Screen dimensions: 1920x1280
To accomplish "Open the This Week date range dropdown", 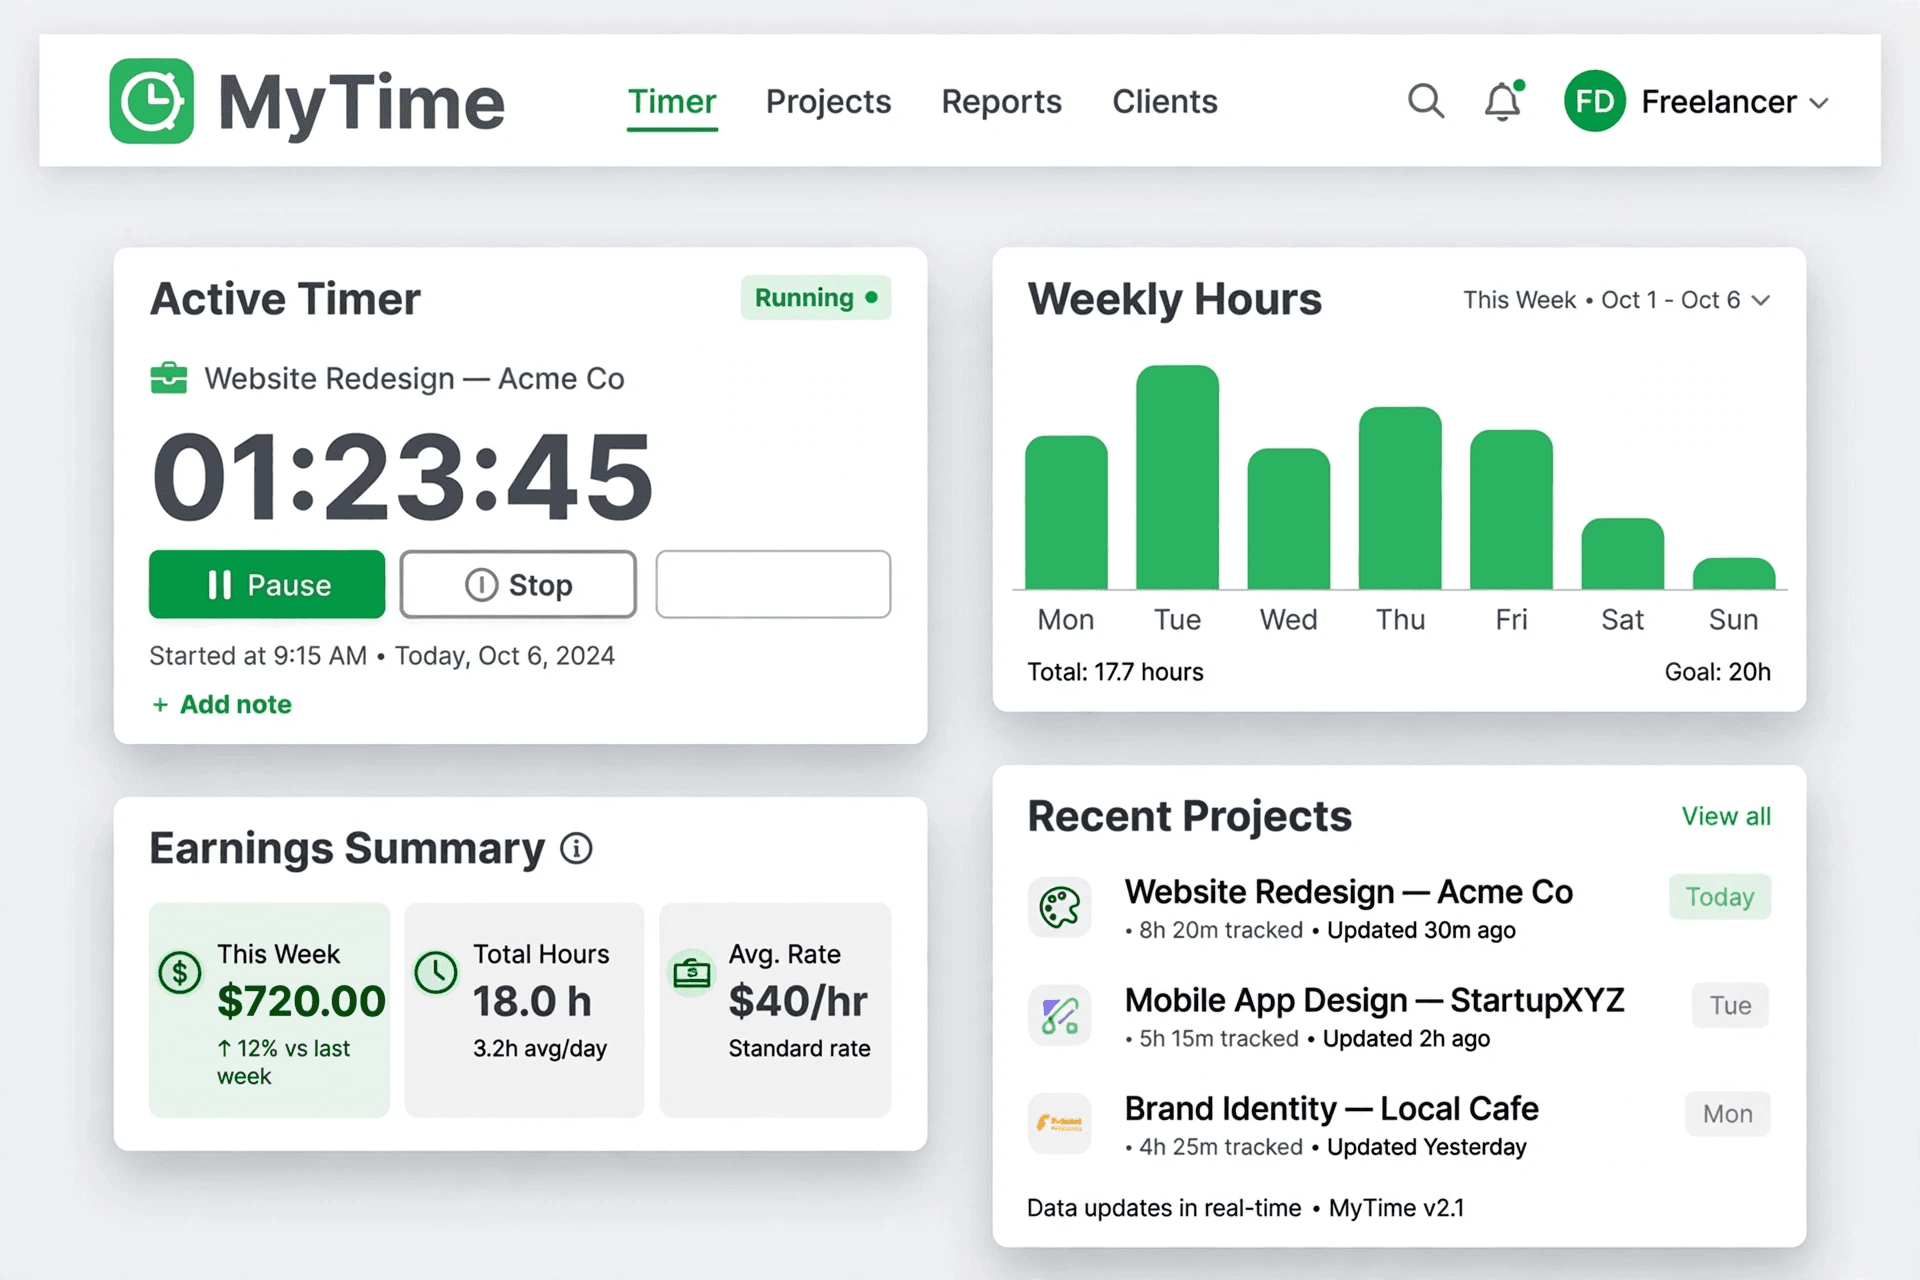I will pyautogui.click(x=1617, y=300).
